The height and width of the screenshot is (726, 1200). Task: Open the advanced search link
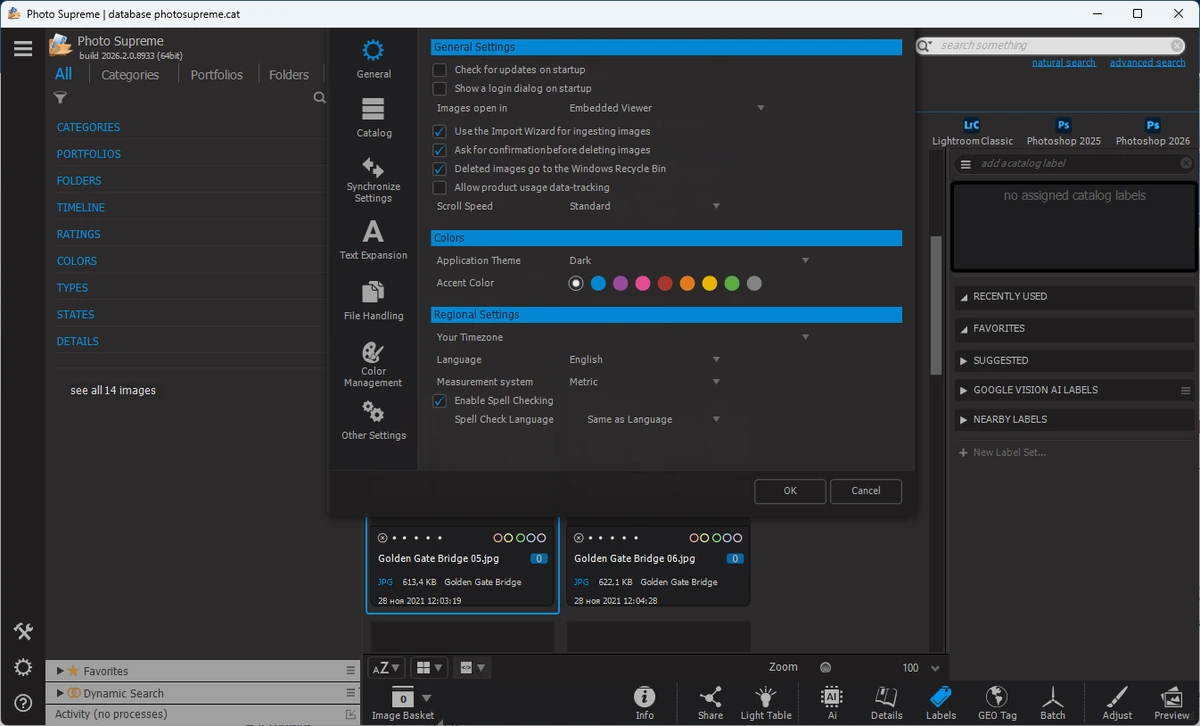1147,63
